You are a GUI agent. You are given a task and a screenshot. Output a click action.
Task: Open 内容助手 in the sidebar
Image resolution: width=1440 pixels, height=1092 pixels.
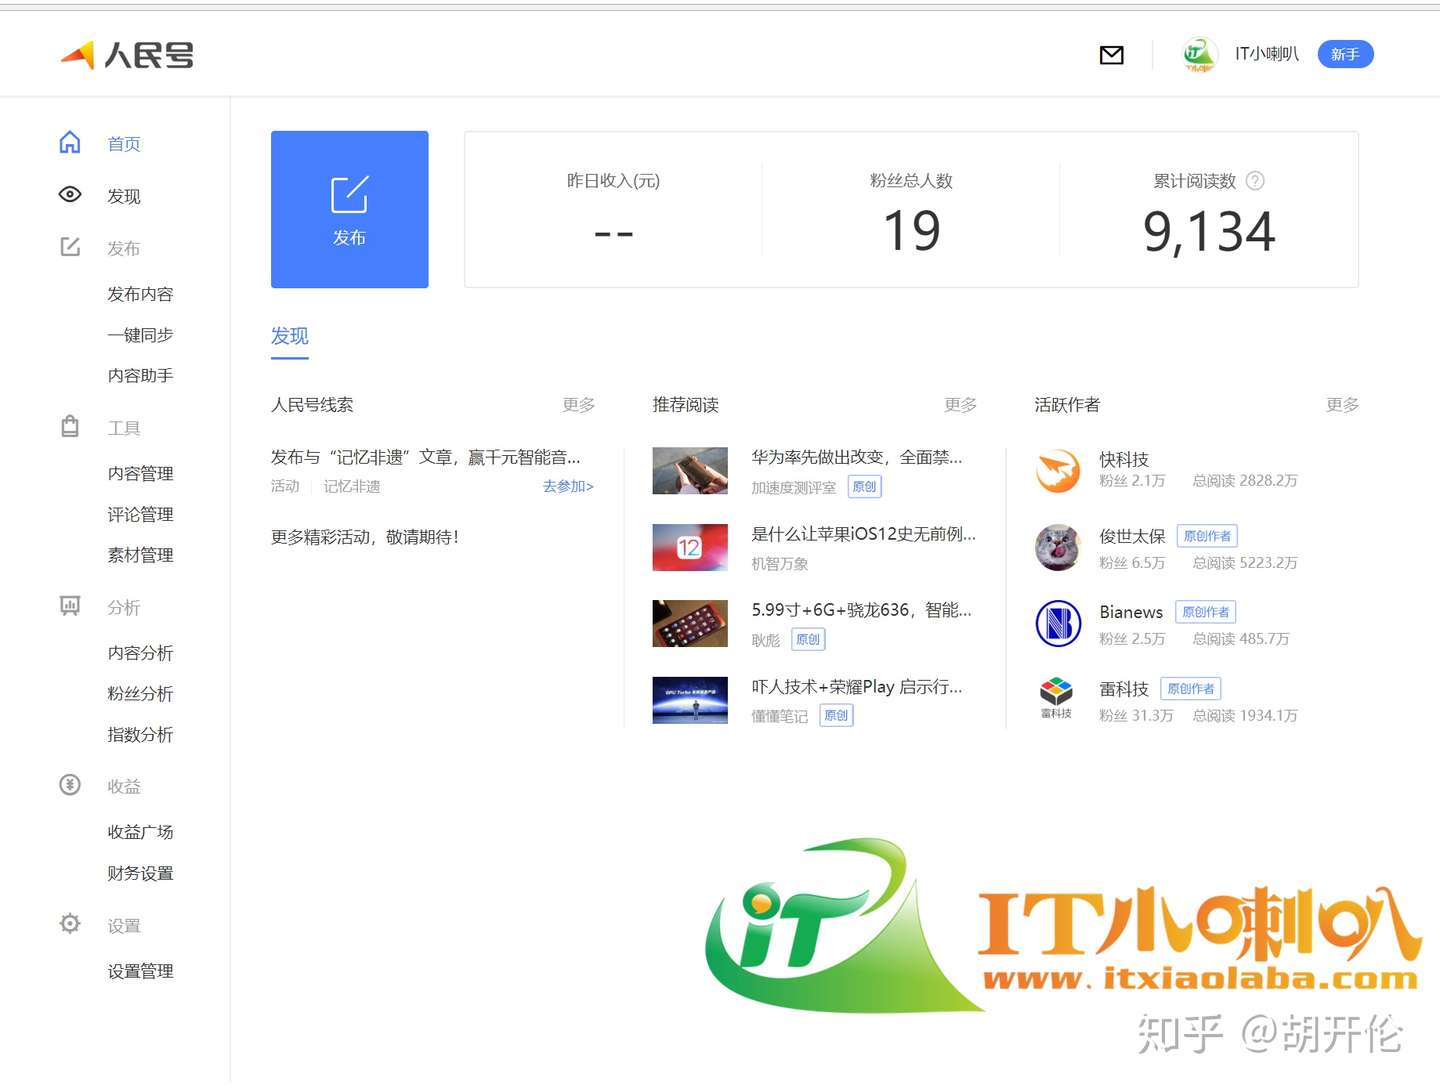141,376
